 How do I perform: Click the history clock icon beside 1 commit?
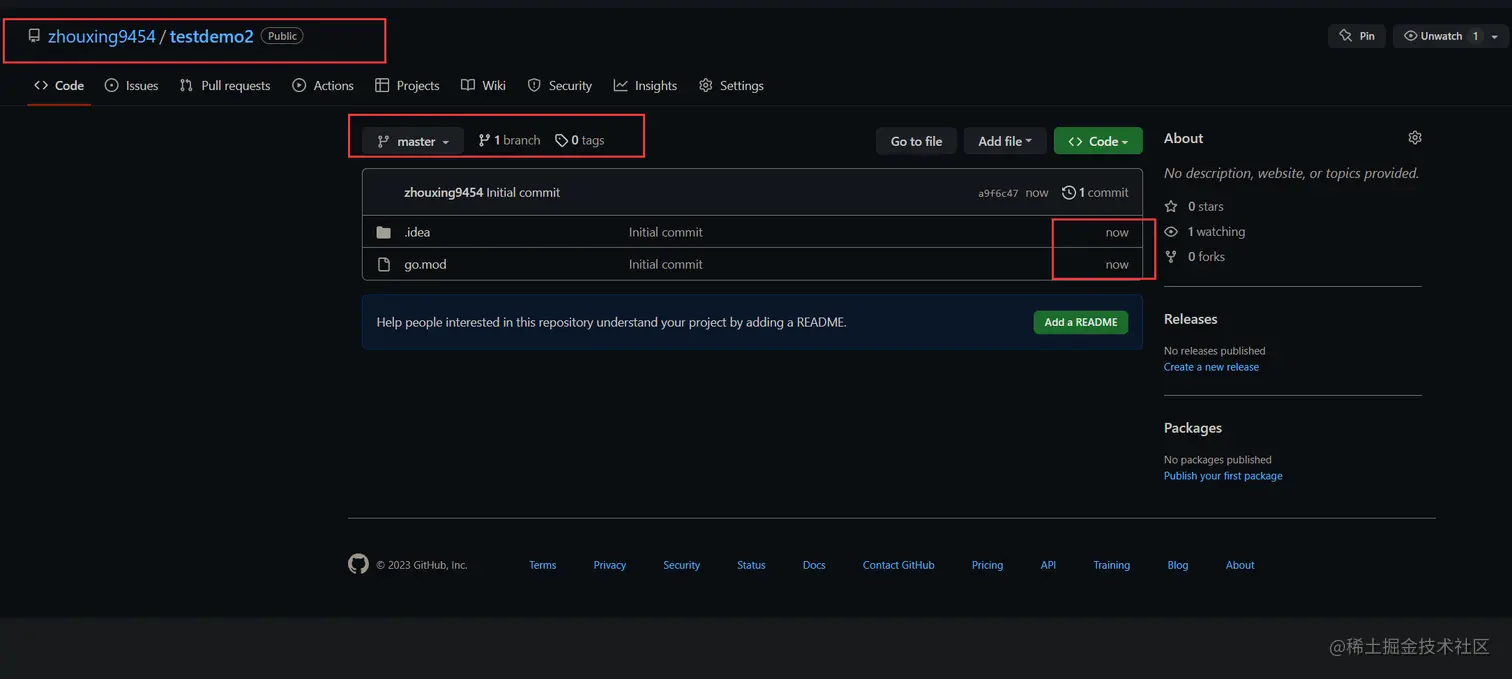[x=1069, y=193]
